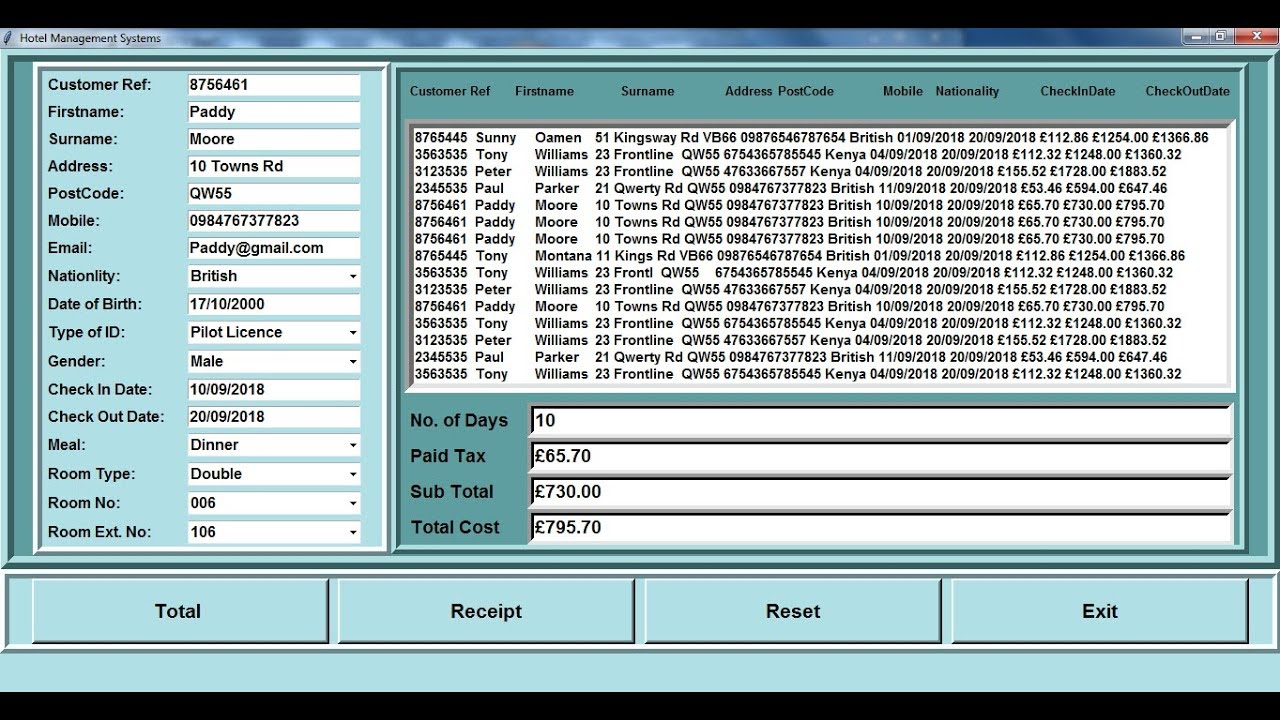Click the PostCode field containing QW55

pyautogui.click(x=274, y=194)
